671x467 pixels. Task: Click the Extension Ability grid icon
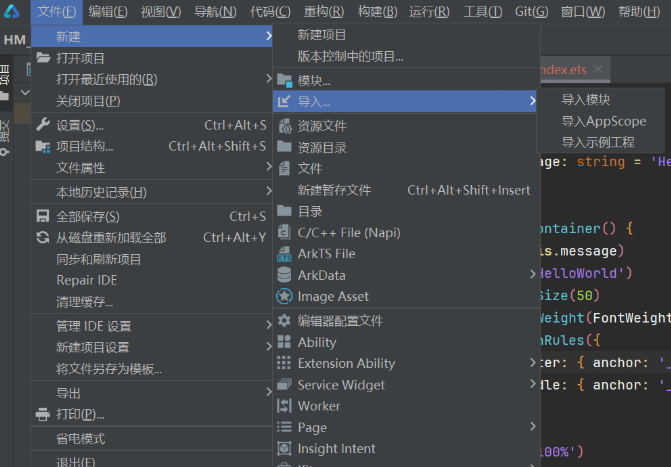pyautogui.click(x=284, y=363)
